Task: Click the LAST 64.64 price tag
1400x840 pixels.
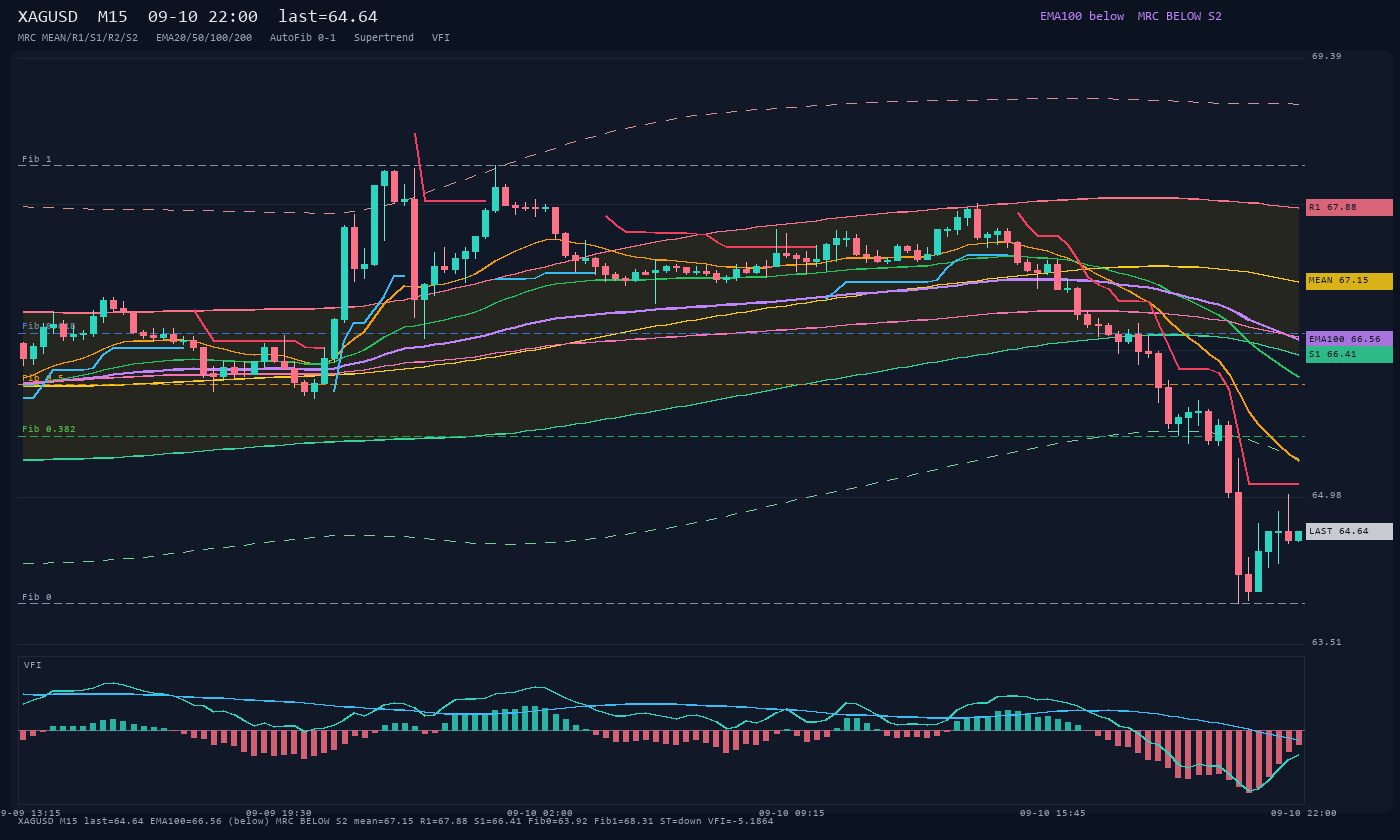Action: [x=1349, y=531]
